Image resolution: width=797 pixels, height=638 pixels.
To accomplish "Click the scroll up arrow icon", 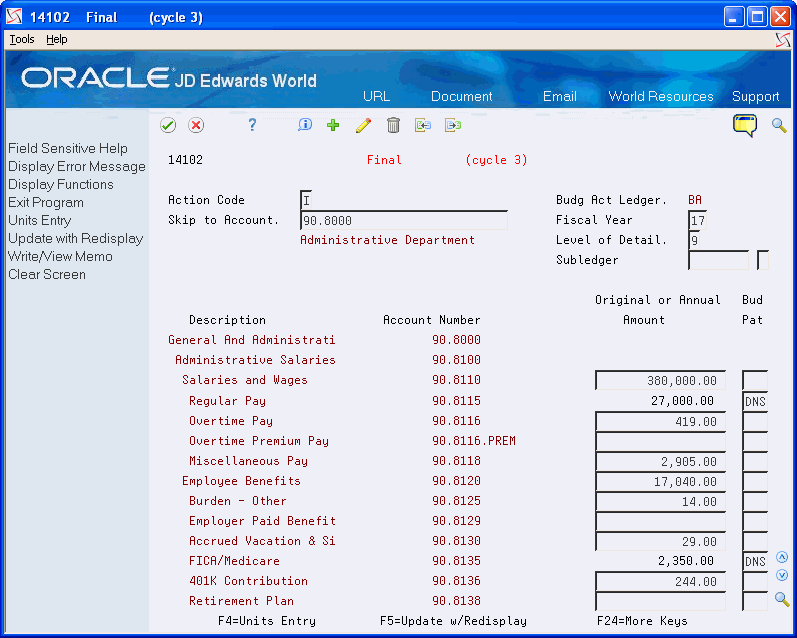I will (x=782, y=557).
